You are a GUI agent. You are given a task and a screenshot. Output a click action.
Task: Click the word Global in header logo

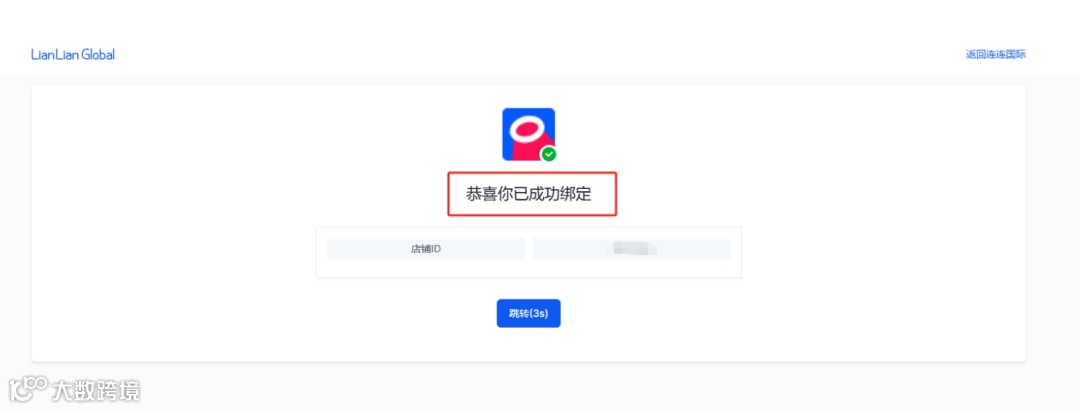tap(98, 54)
